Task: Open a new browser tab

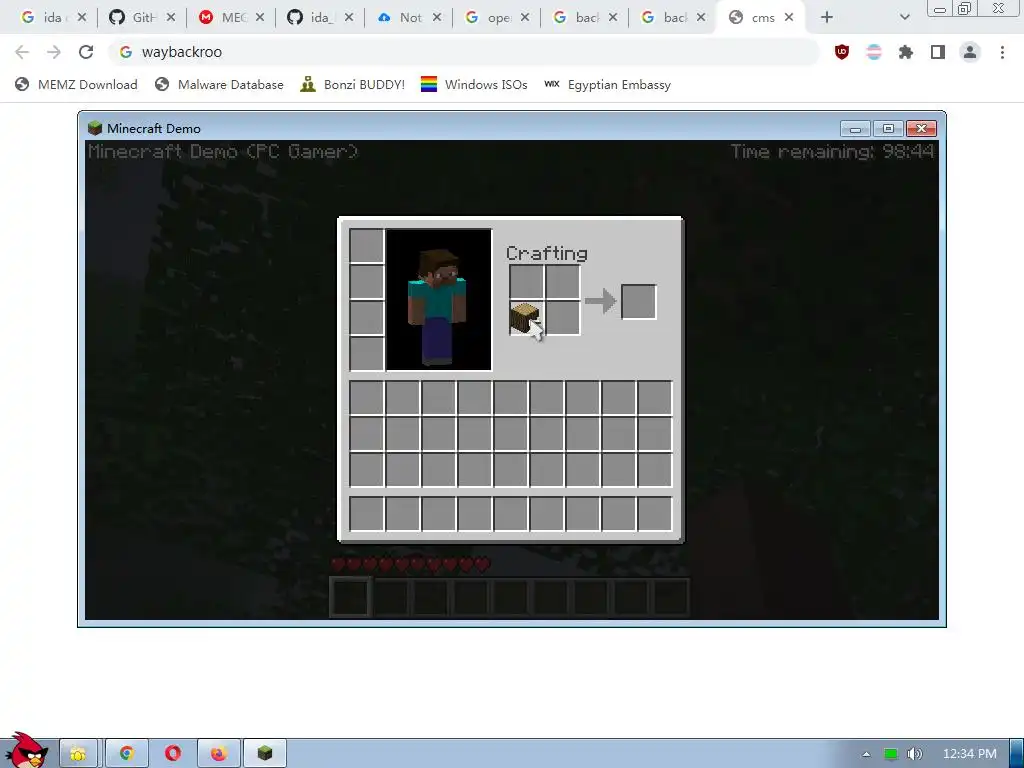Action: [x=827, y=18]
